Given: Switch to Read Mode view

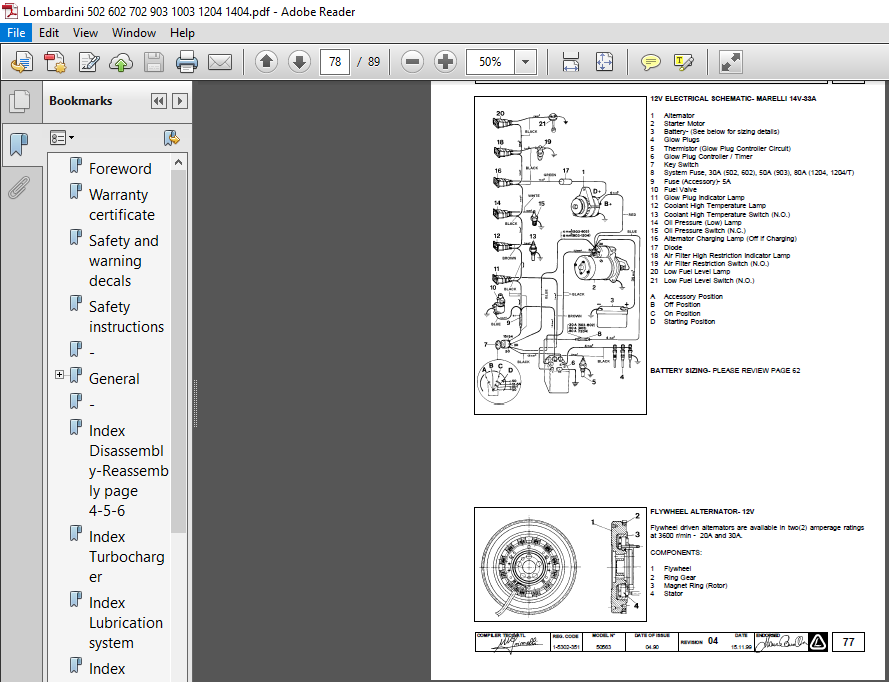Looking at the screenshot, I should point(730,62).
